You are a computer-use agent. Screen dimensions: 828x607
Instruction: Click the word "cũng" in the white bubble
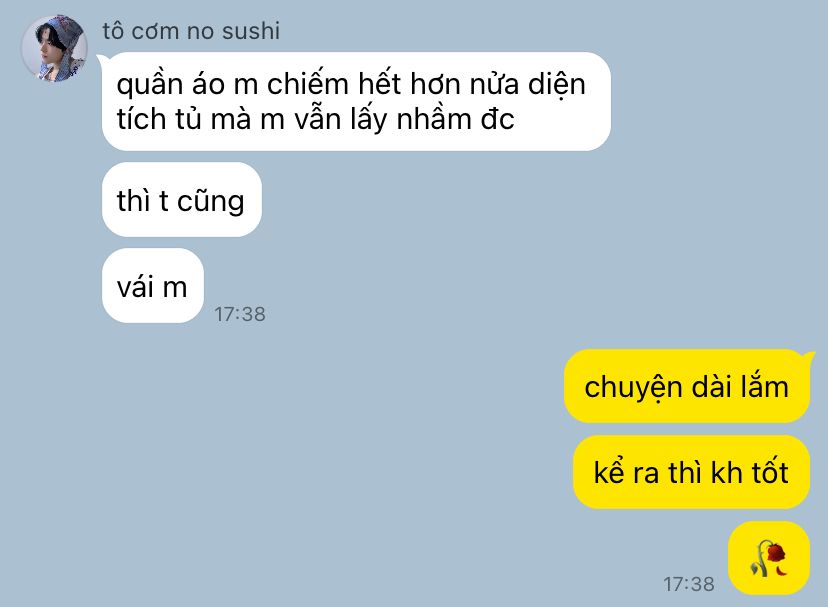pos(210,202)
